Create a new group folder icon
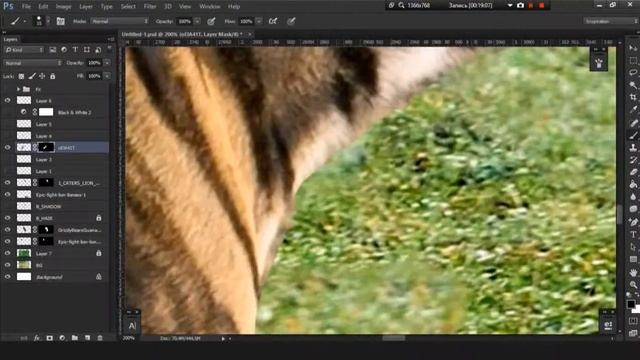This screenshot has height=360, width=640. [x=75, y=338]
